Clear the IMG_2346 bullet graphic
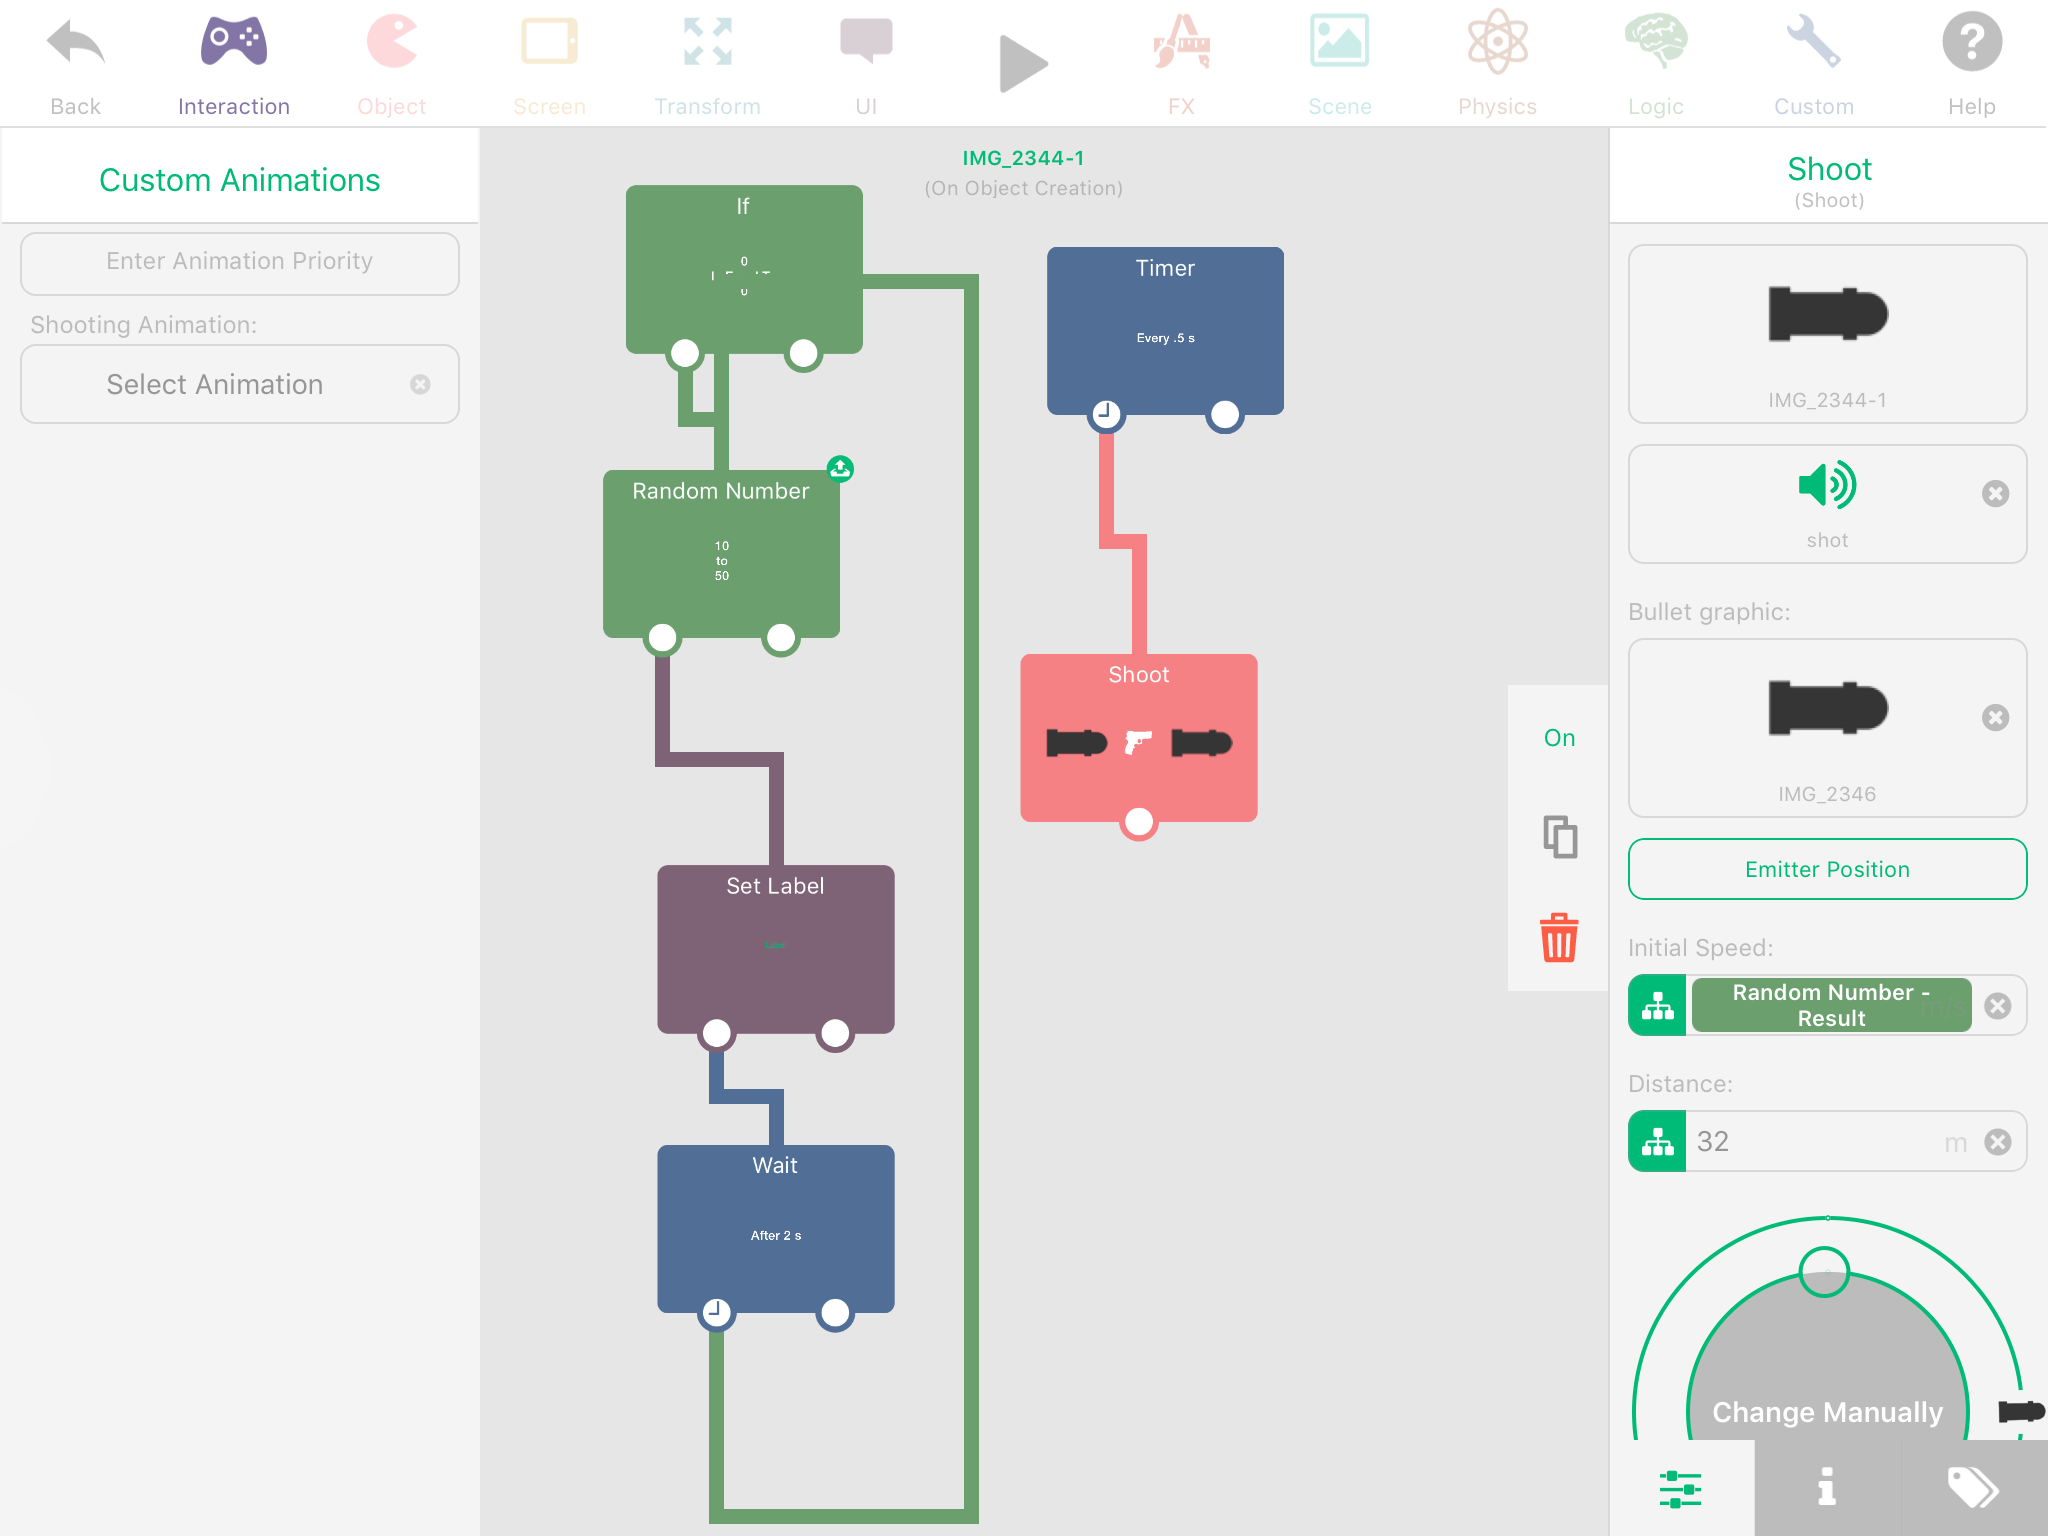The width and height of the screenshot is (2048, 1536). coord(1995,718)
